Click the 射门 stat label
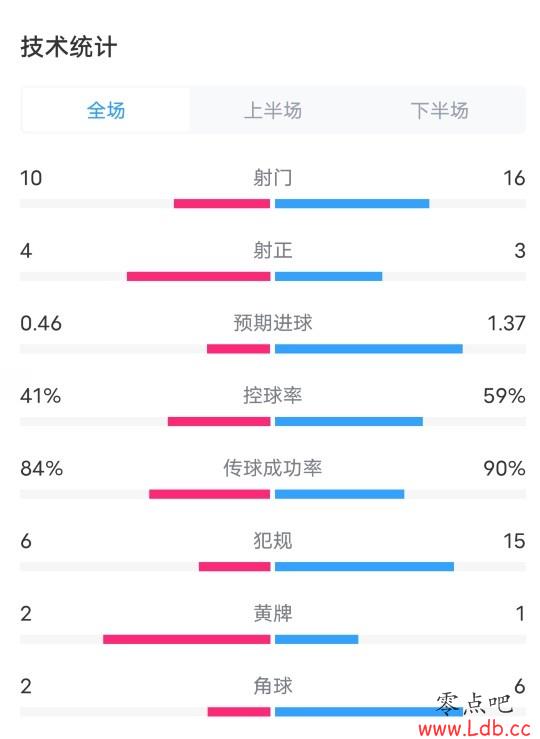This screenshot has height=739, width=540. tap(273, 178)
